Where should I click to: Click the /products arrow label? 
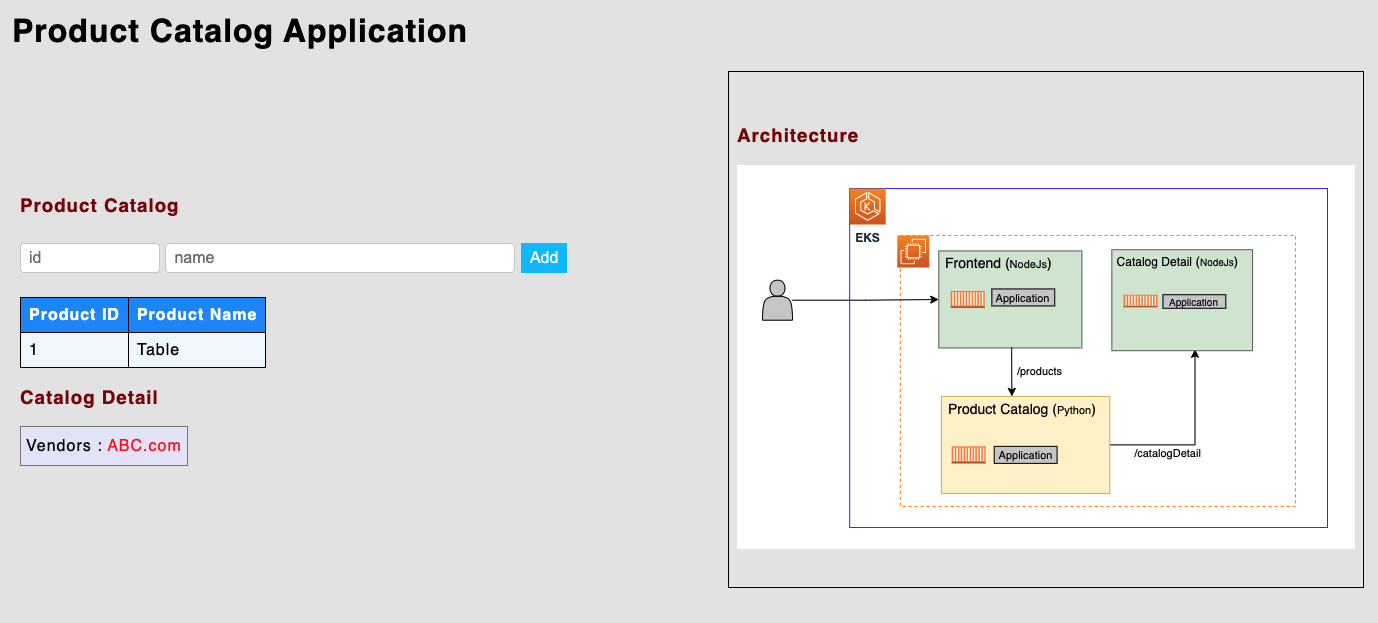pos(1040,371)
